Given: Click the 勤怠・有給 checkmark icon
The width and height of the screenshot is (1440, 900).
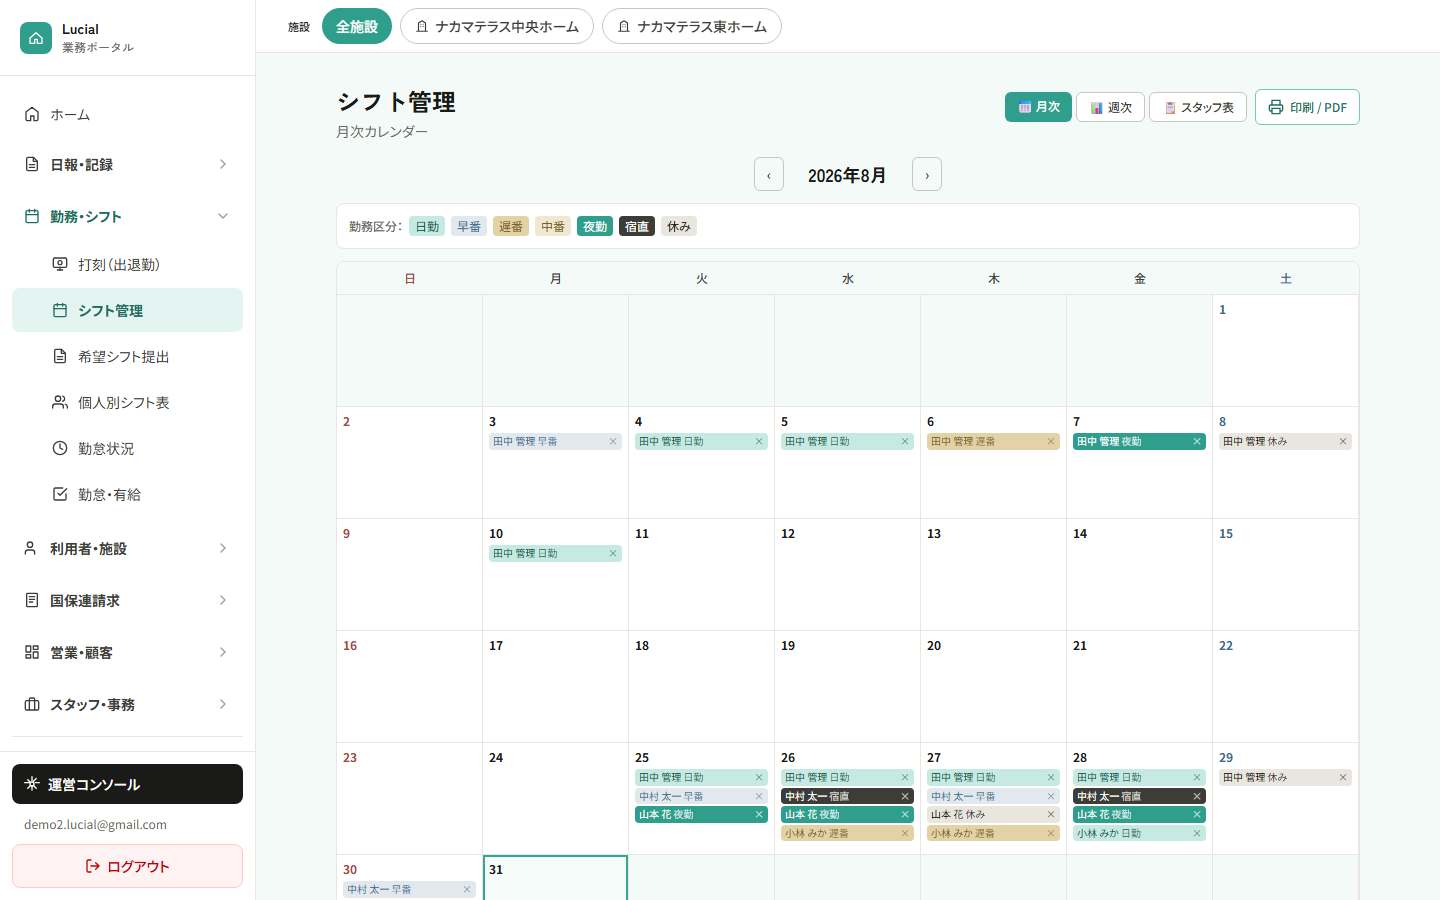Looking at the screenshot, I should tap(60, 494).
